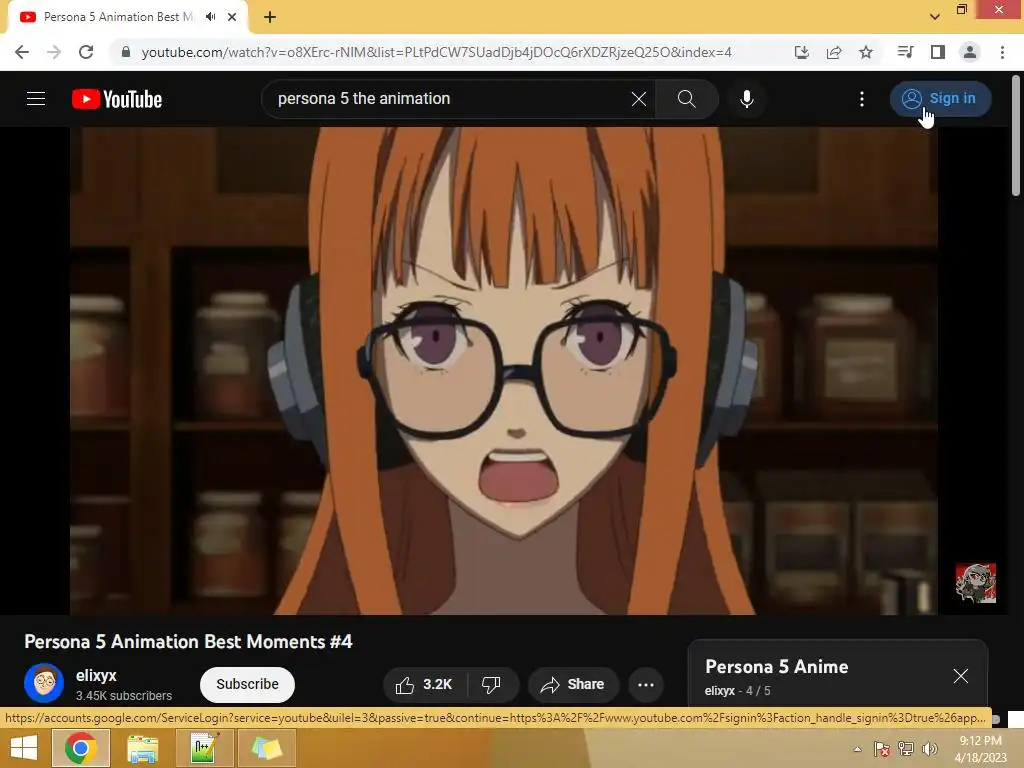Like the video with thumbs up
Image resolution: width=1024 pixels, height=768 pixels.
point(423,684)
